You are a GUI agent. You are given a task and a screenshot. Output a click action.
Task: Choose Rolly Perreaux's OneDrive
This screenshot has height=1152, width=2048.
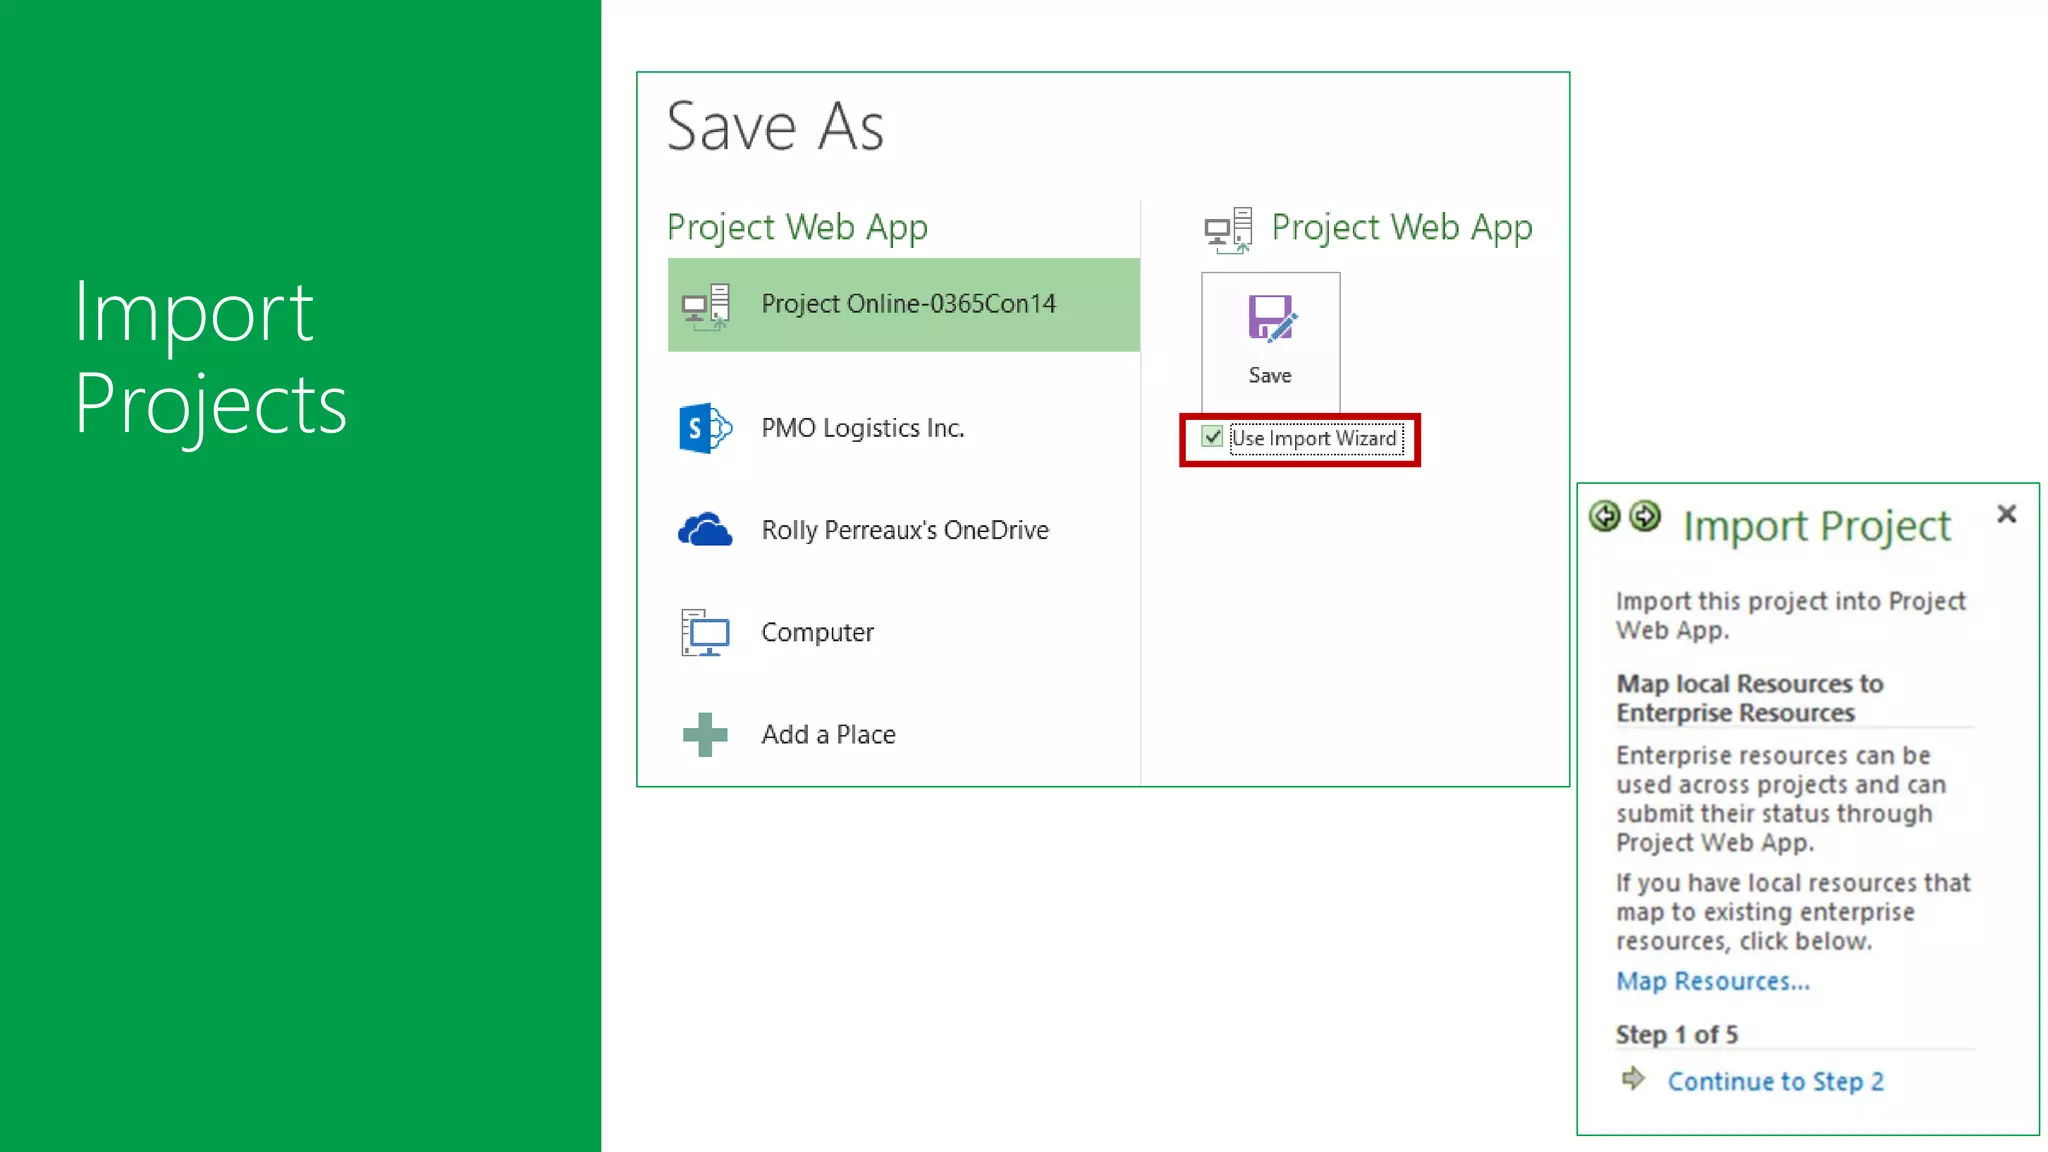click(905, 530)
